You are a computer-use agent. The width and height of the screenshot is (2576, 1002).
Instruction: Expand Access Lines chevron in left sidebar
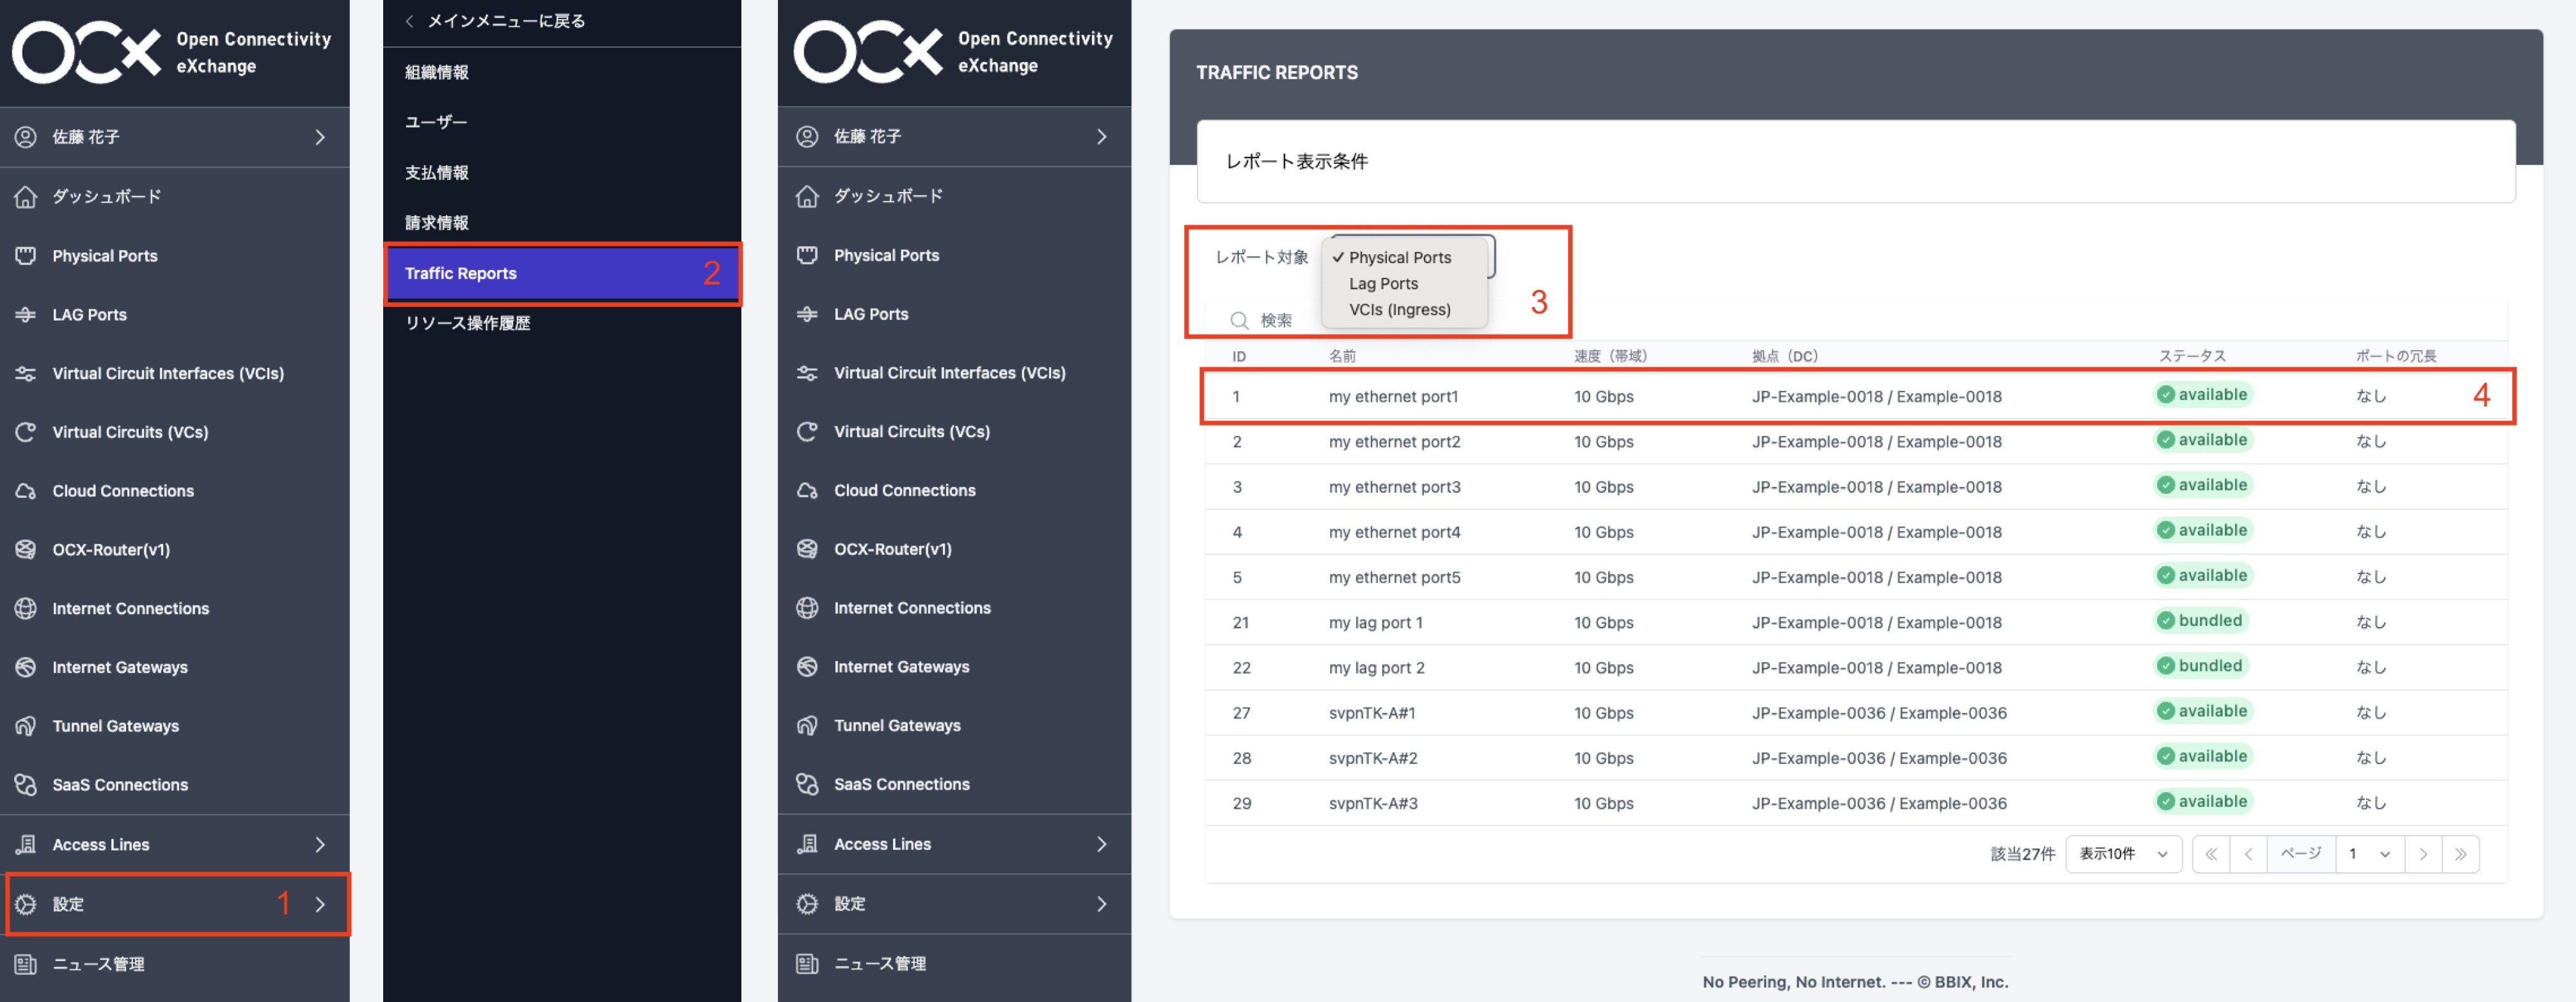click(320, 845)
